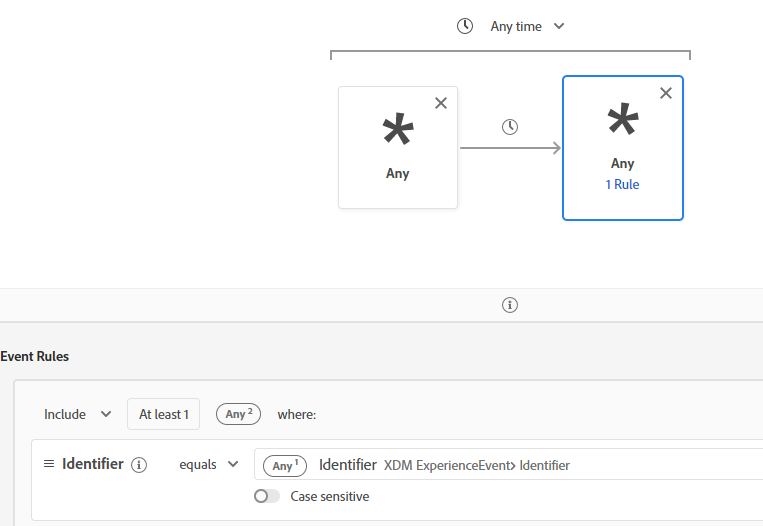This screenshot has width=763, height=526.
Task: Click the Any 1 pill in the value field
Action: click(285, 465)
